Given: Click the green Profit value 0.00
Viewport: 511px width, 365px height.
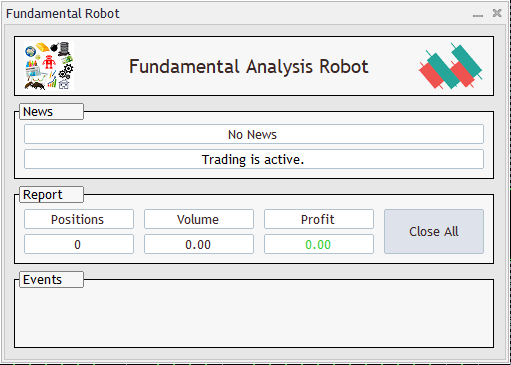Looking at the screenshot, I should point(319,244).
